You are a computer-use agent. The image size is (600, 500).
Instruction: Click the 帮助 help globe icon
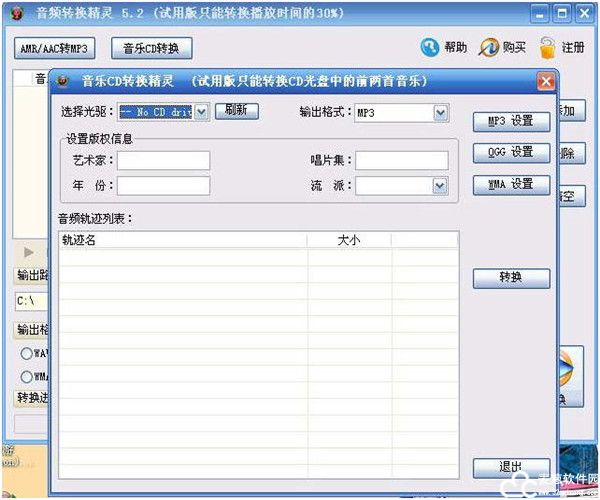click(430, 47)
